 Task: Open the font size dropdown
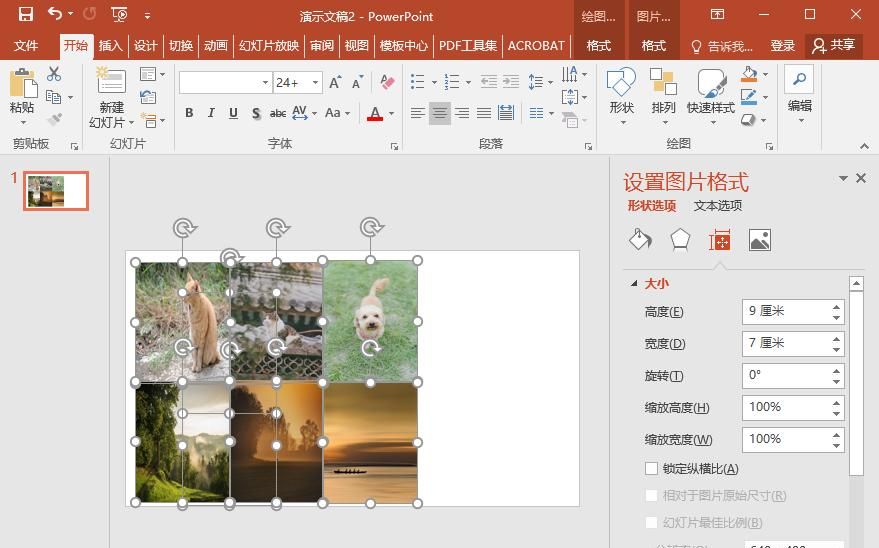point(316,83)
